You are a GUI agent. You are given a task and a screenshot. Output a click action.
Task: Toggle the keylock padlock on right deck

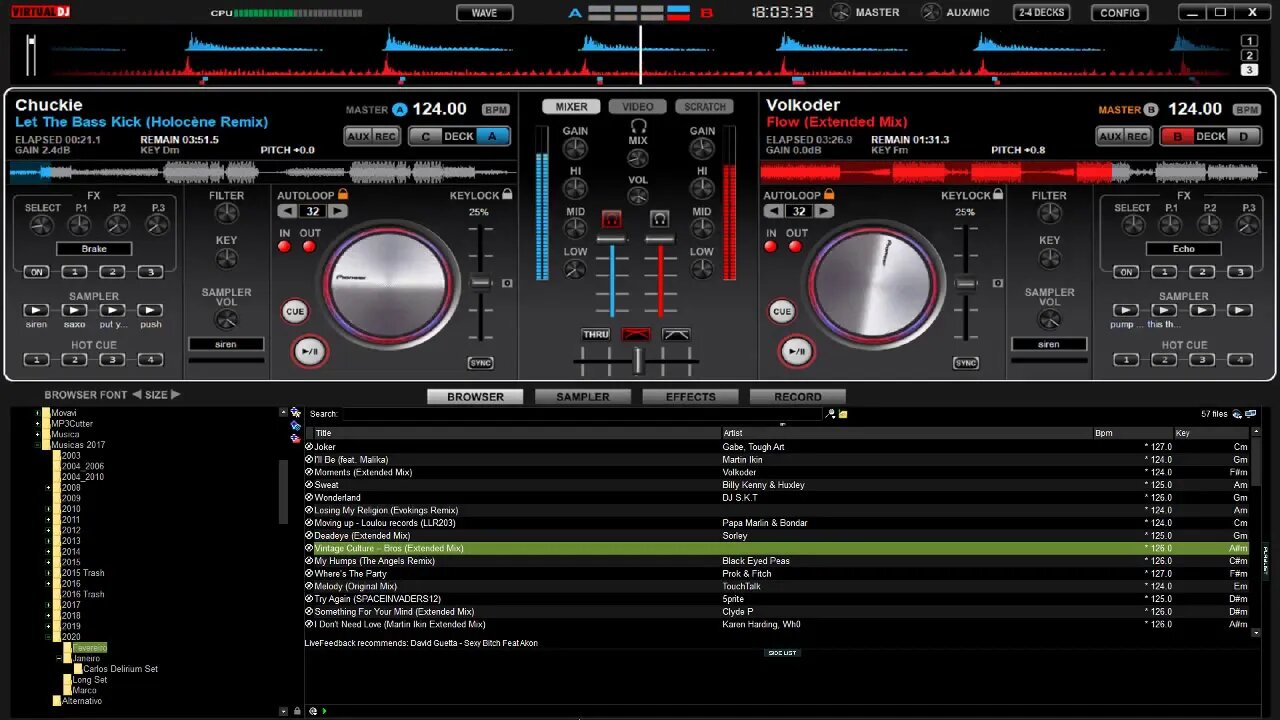point(998,195)
